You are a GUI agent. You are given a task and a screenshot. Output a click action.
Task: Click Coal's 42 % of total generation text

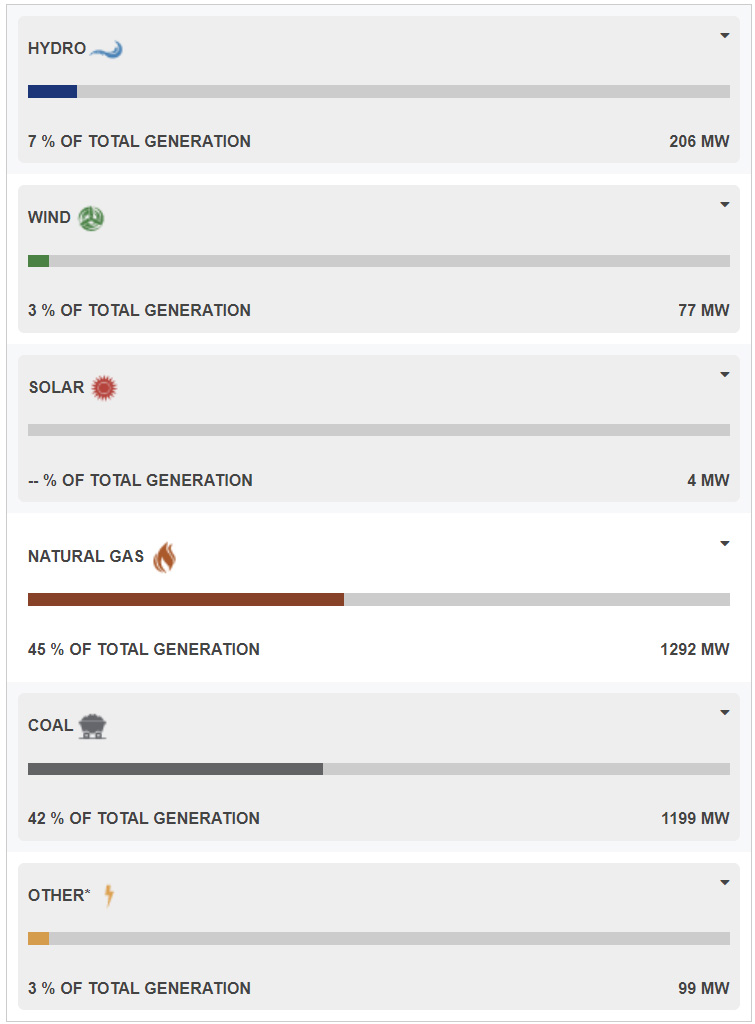(144, 819)
